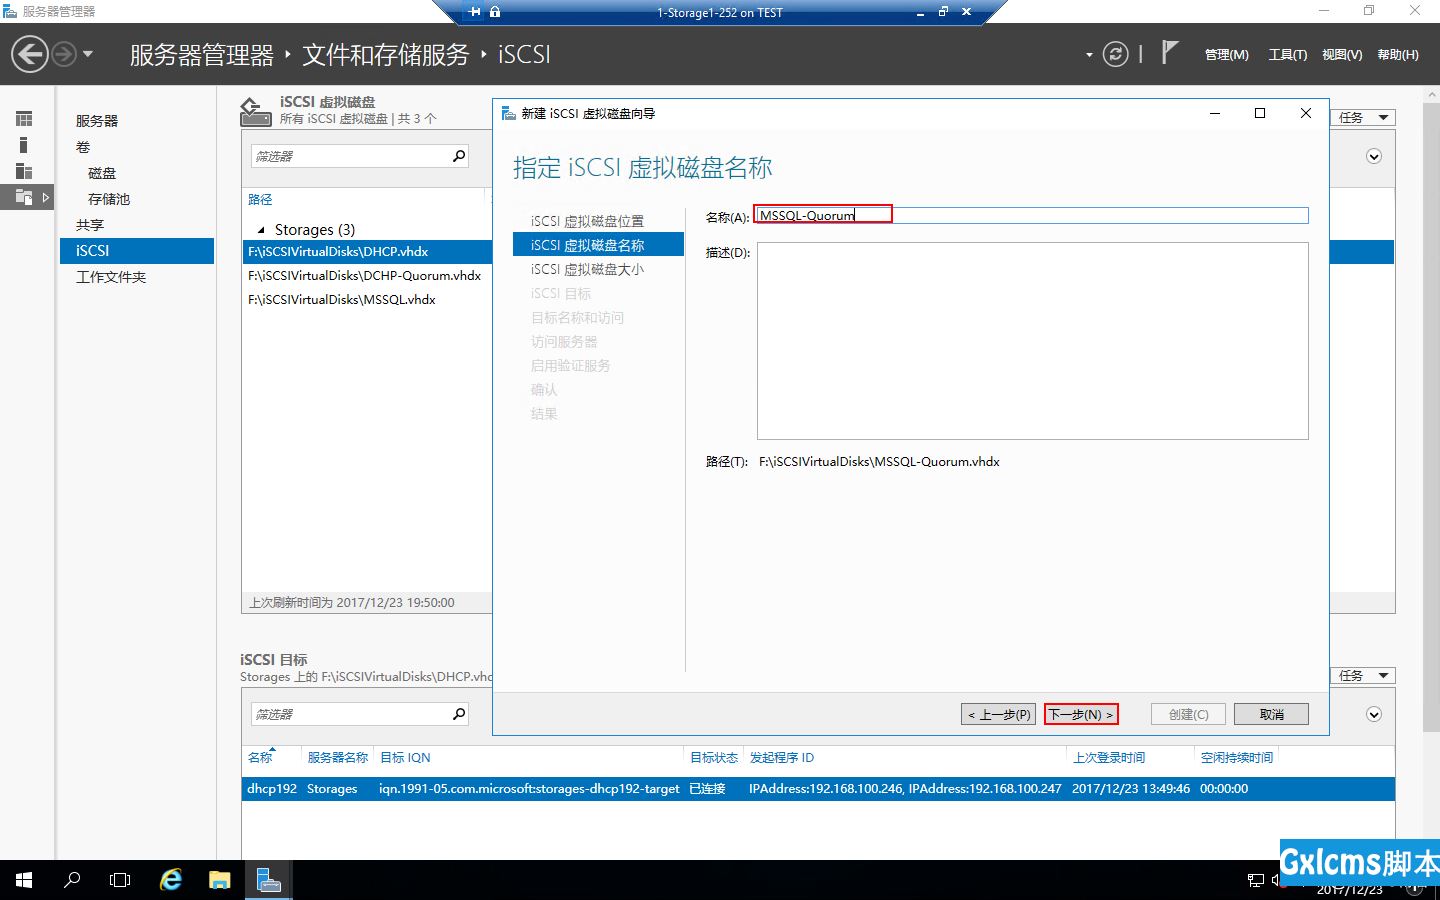1440x900 pixels.
Task: Open taskbar search icon
Action: pyautogui.click(x=72, y=880)
